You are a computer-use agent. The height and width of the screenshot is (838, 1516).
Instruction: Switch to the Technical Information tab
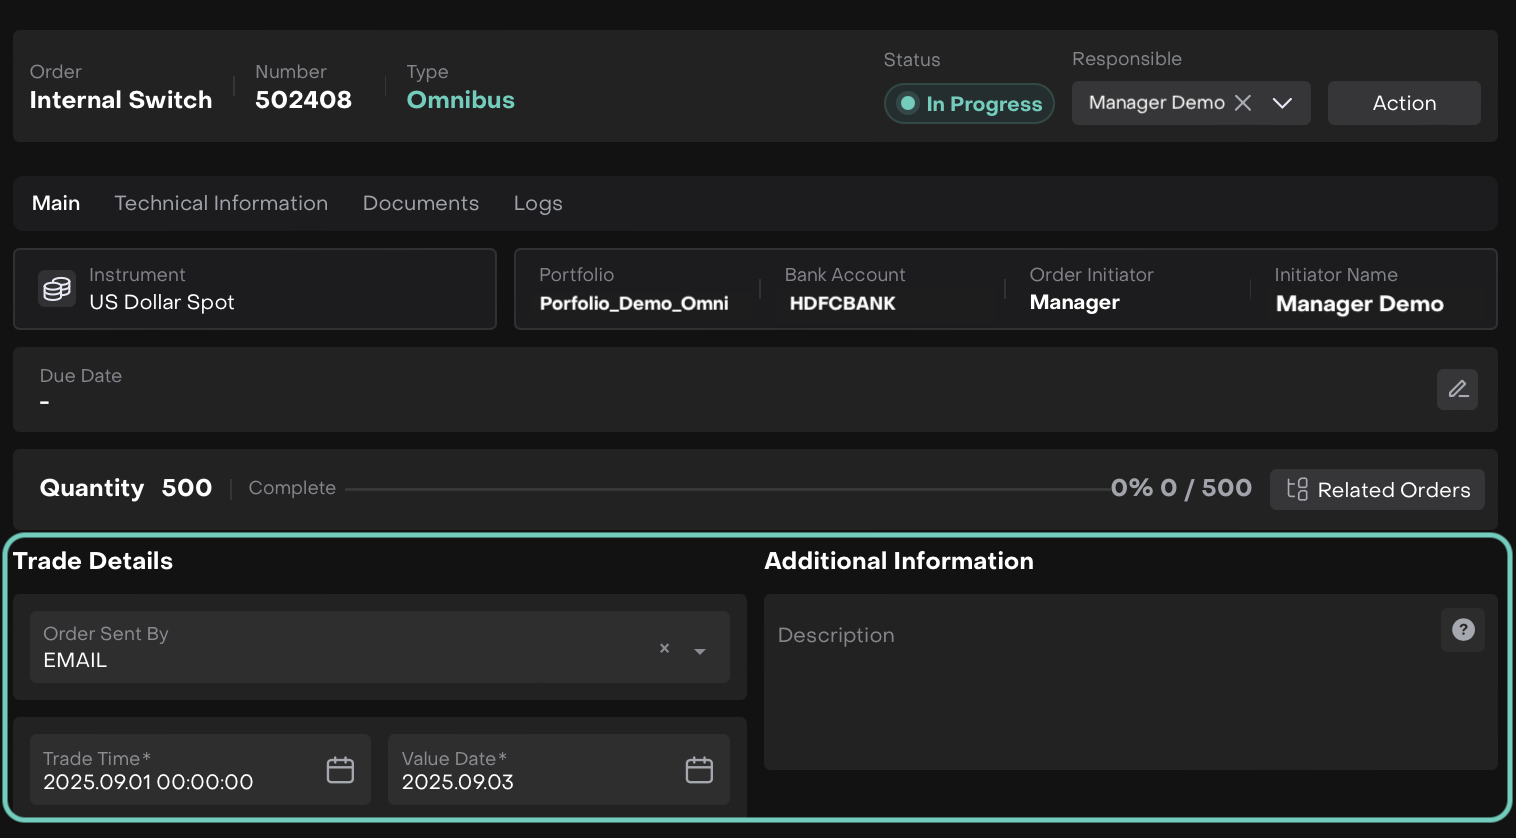(221, 203)
